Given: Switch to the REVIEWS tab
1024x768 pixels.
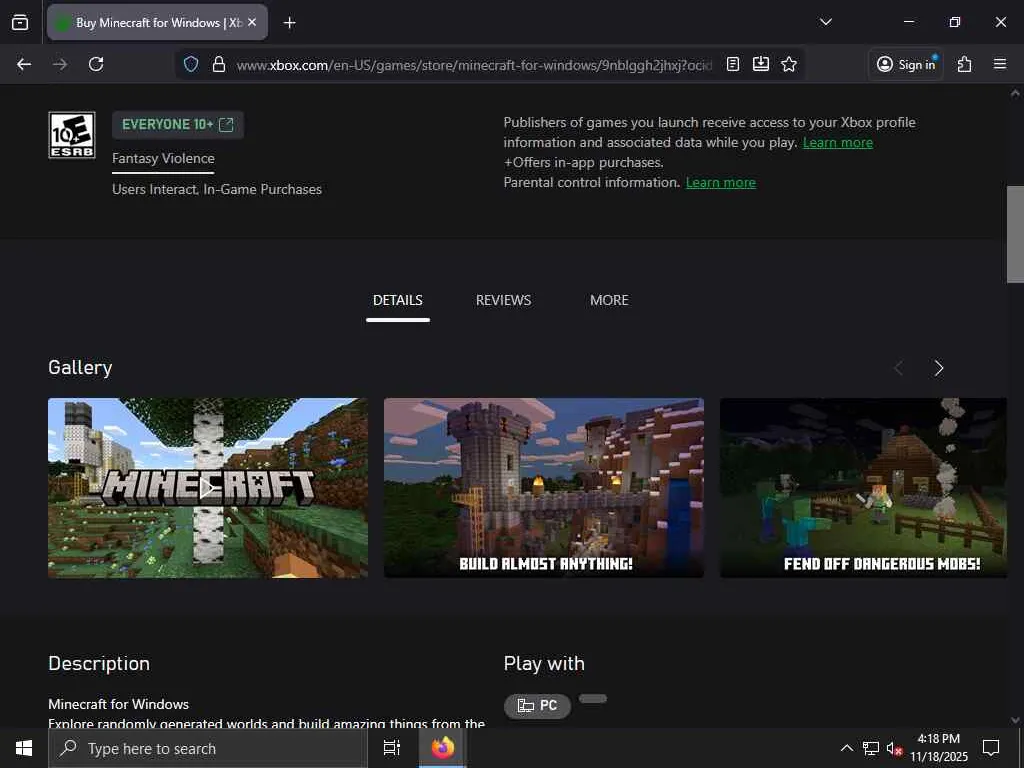Looking at the screenshot, I should (504, 300).
